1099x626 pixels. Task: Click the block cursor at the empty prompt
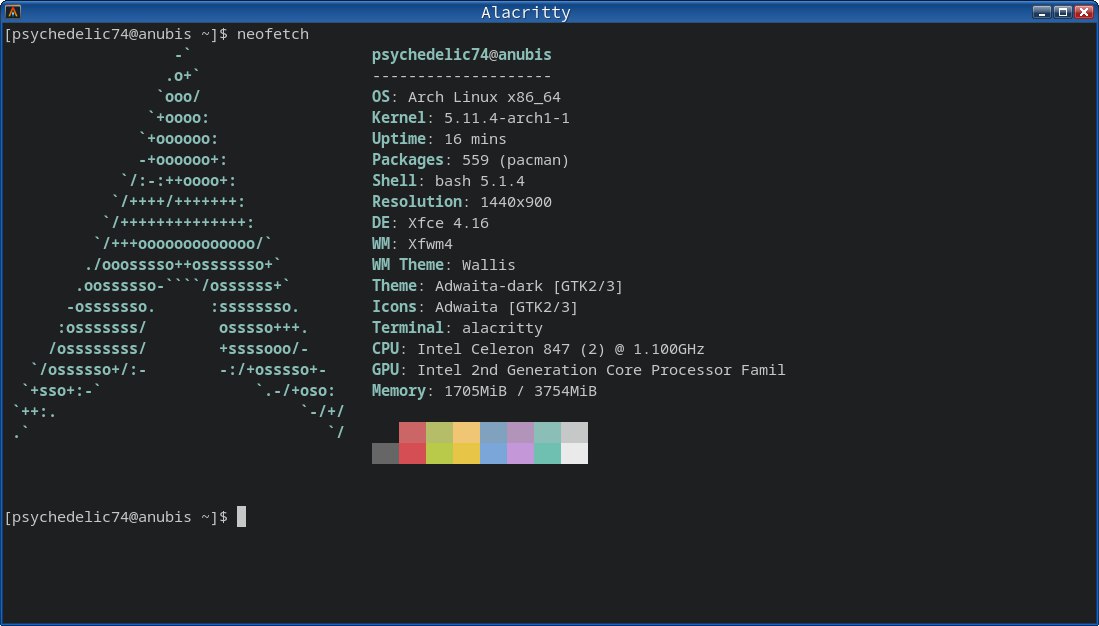[241, 517]
